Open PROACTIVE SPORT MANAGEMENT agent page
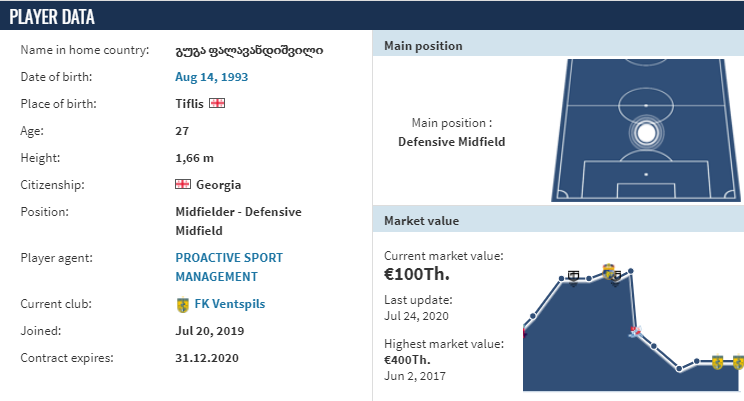The width and height of the screenshot is (744, 401). [x=229, y=267]
